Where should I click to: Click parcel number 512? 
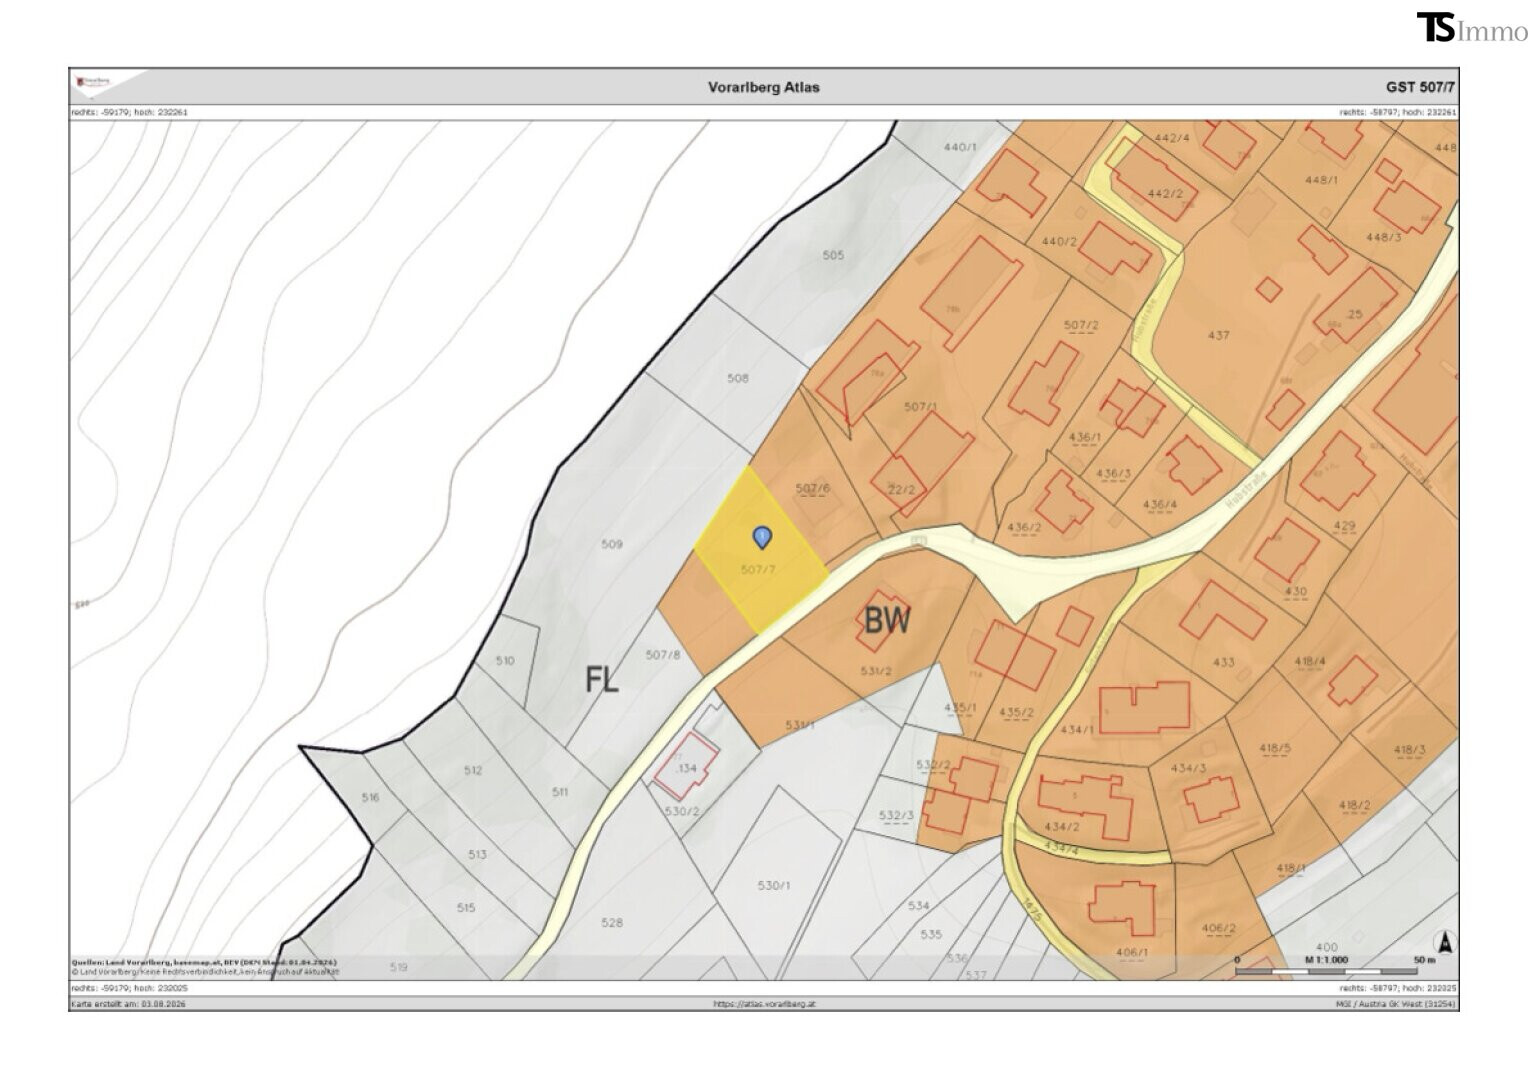point(473,770)
